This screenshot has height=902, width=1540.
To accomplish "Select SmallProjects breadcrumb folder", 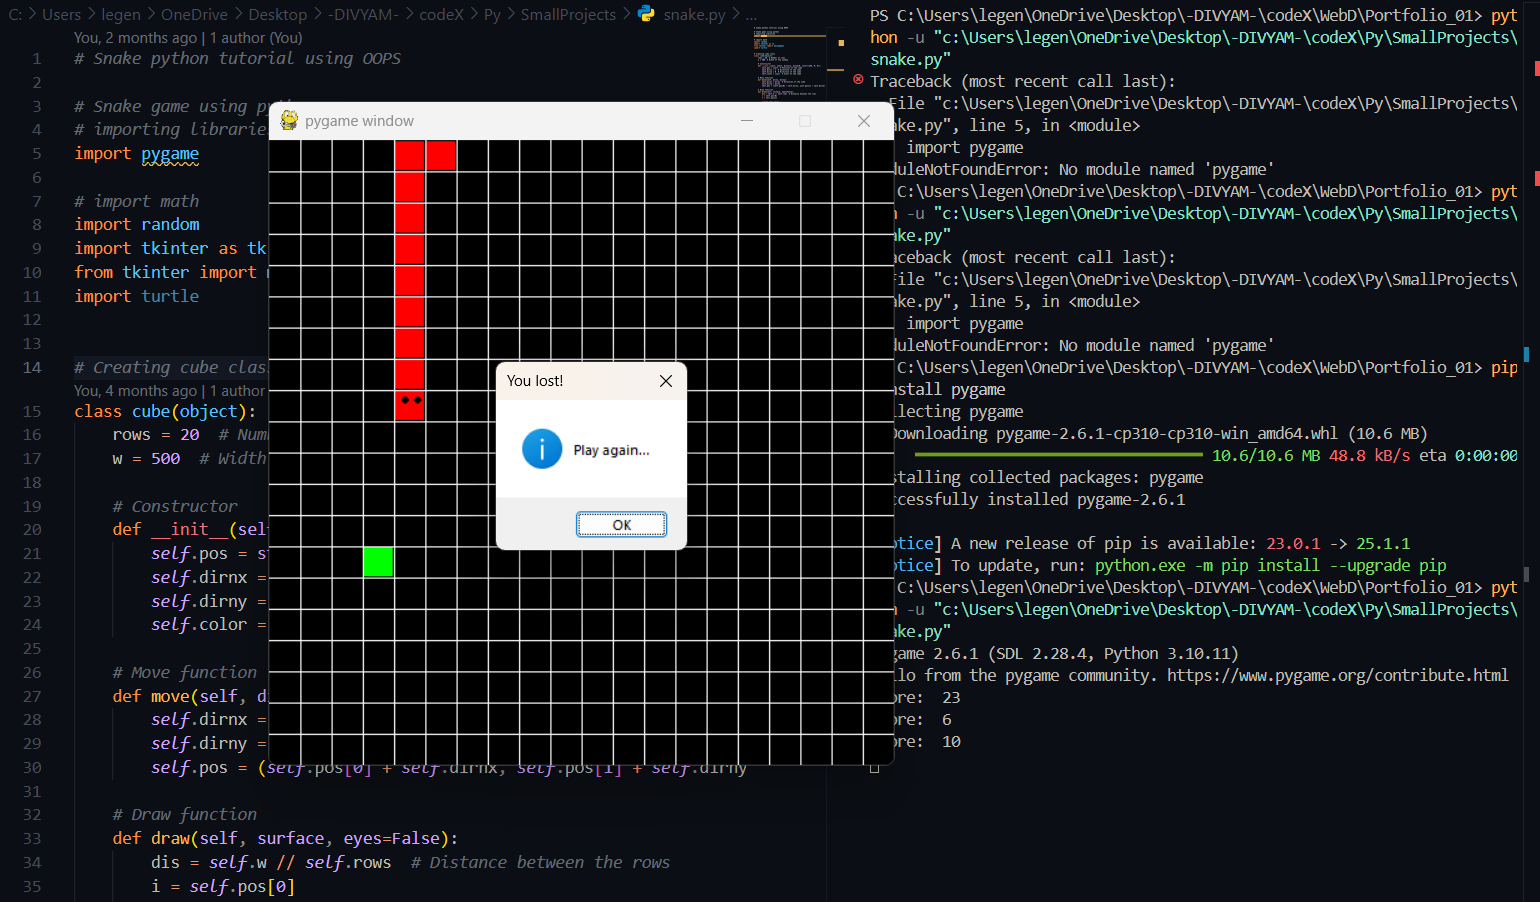I will pos(568,14).
